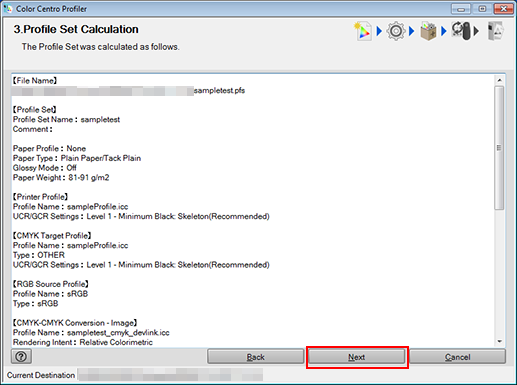The image size is (517, 385).
Task: Minimize the Color Centro Profiler window
Action: pos(461,9)
